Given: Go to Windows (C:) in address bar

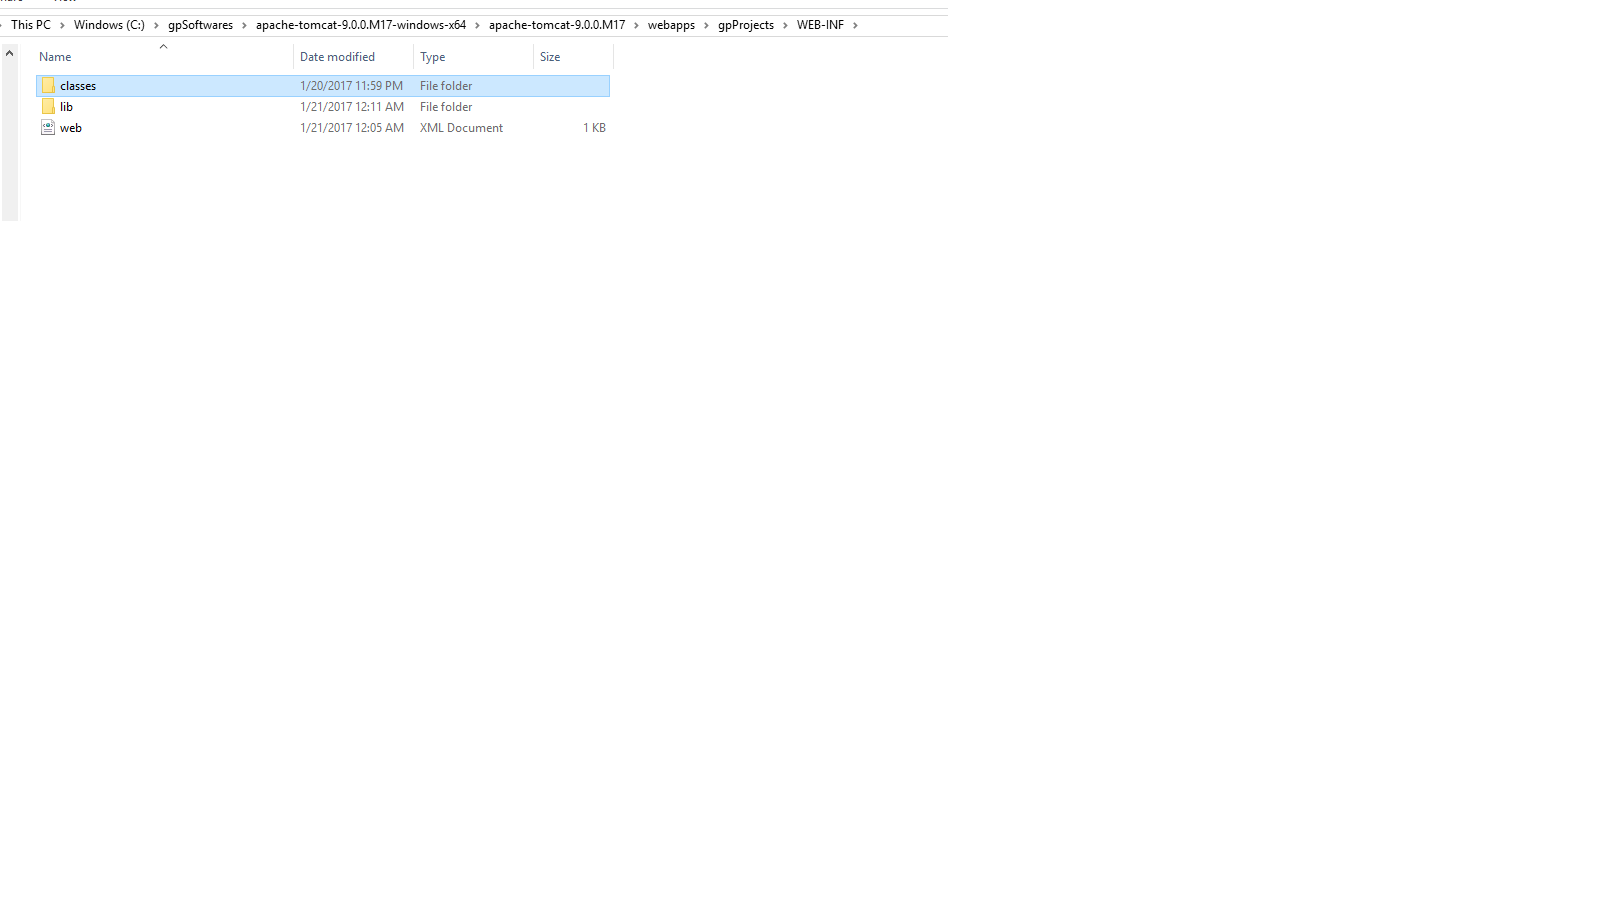Looking at the screenshot, I should click(109, 25).
